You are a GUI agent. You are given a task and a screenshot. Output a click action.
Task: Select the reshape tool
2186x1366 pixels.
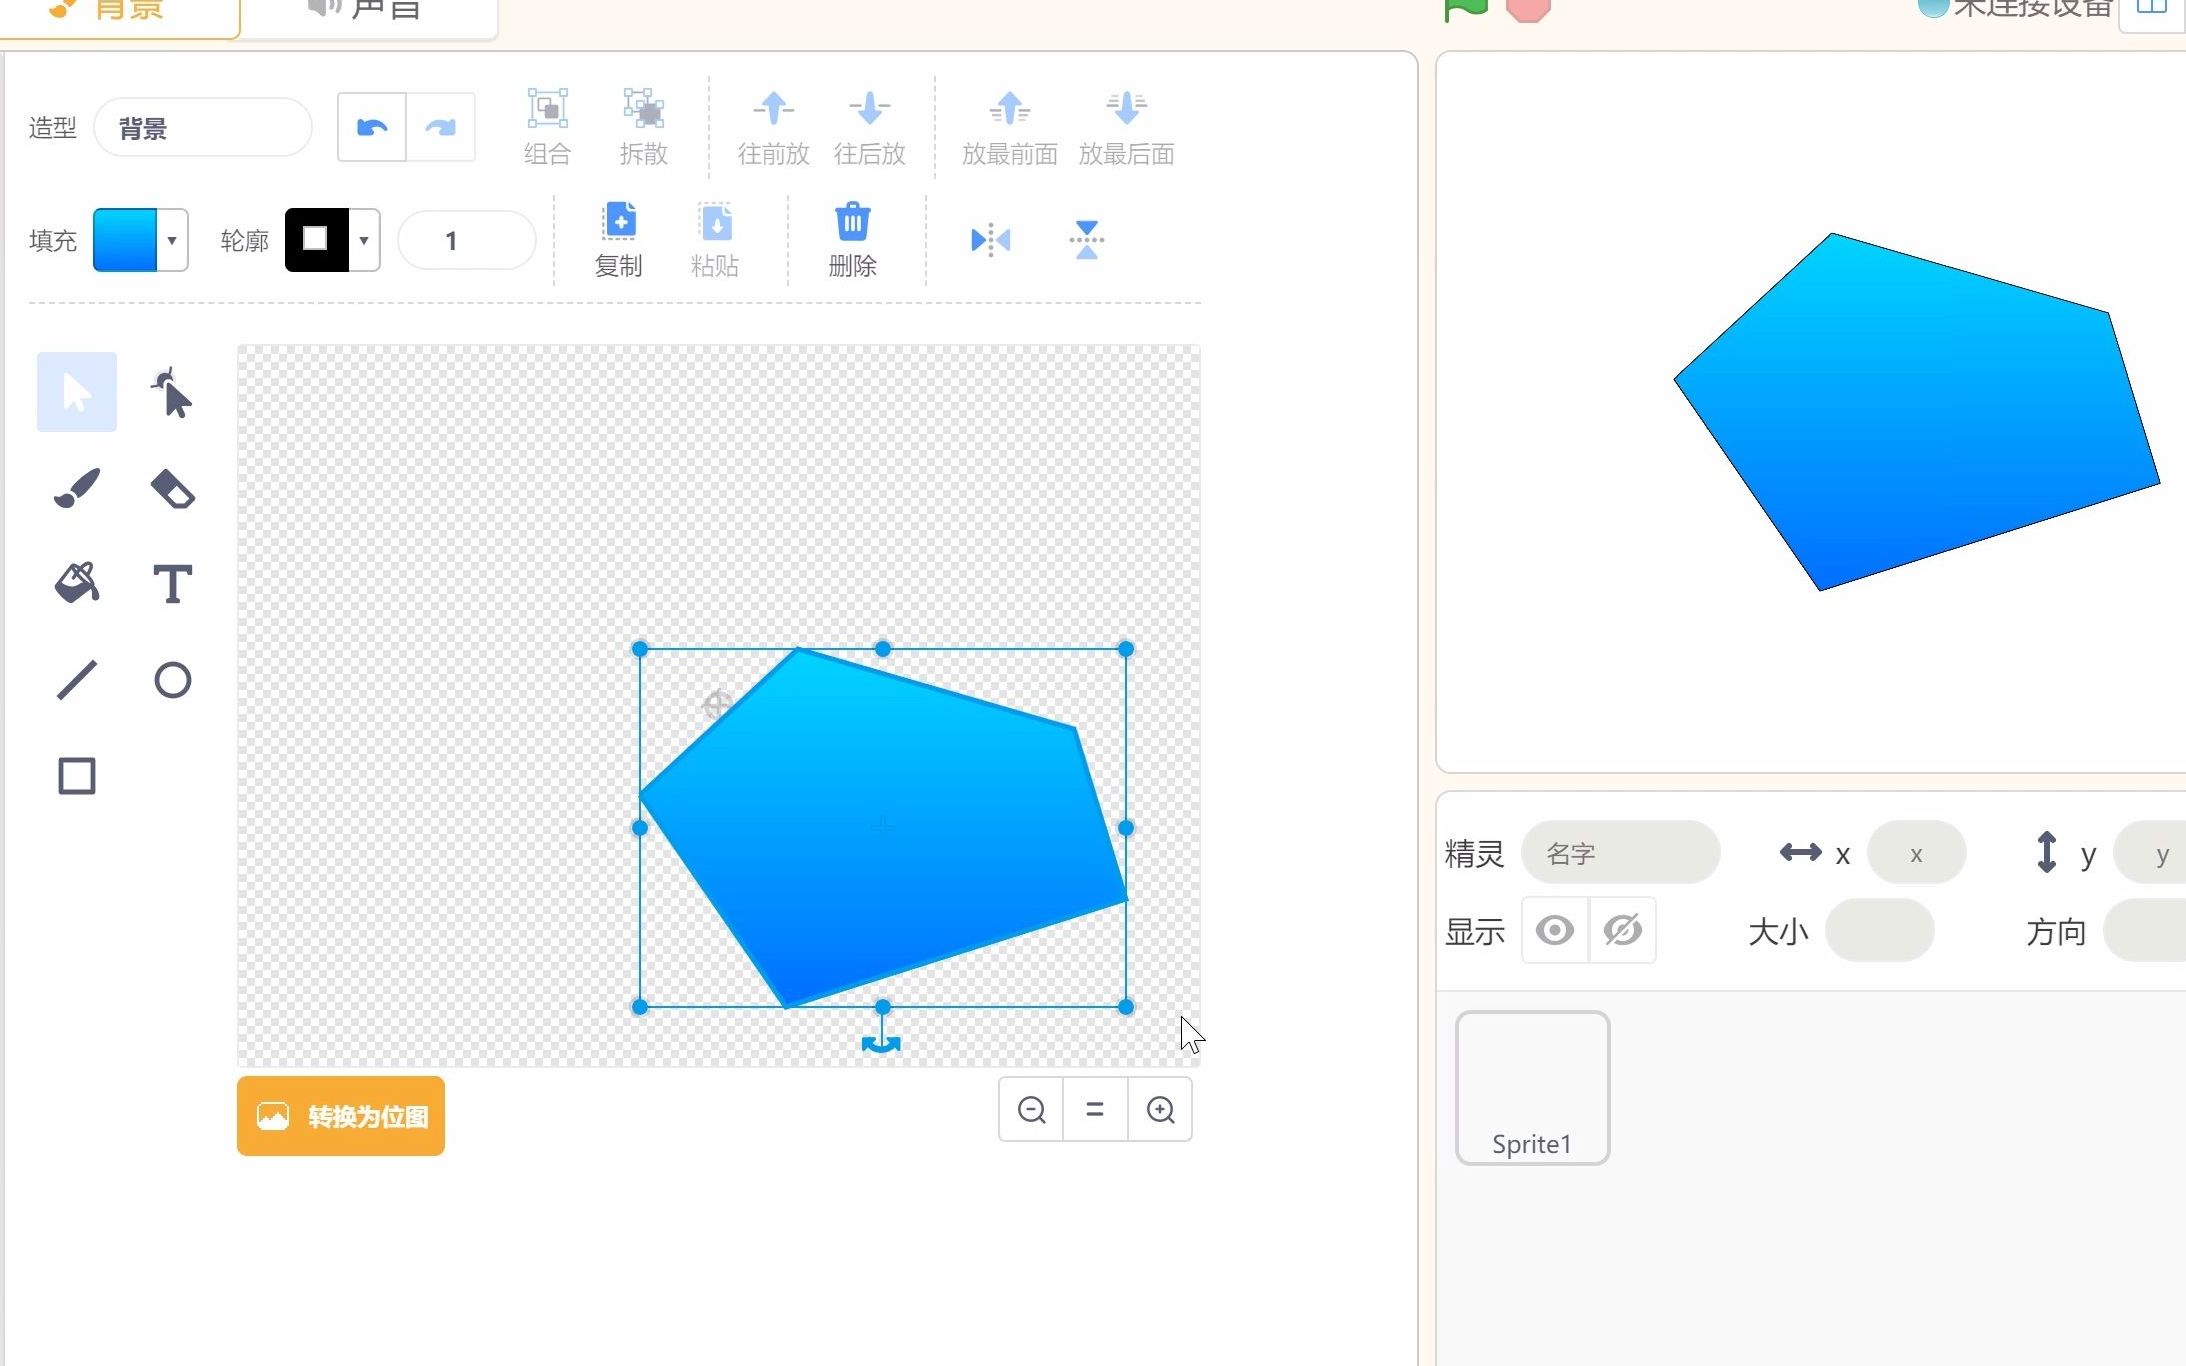(172, 392)
